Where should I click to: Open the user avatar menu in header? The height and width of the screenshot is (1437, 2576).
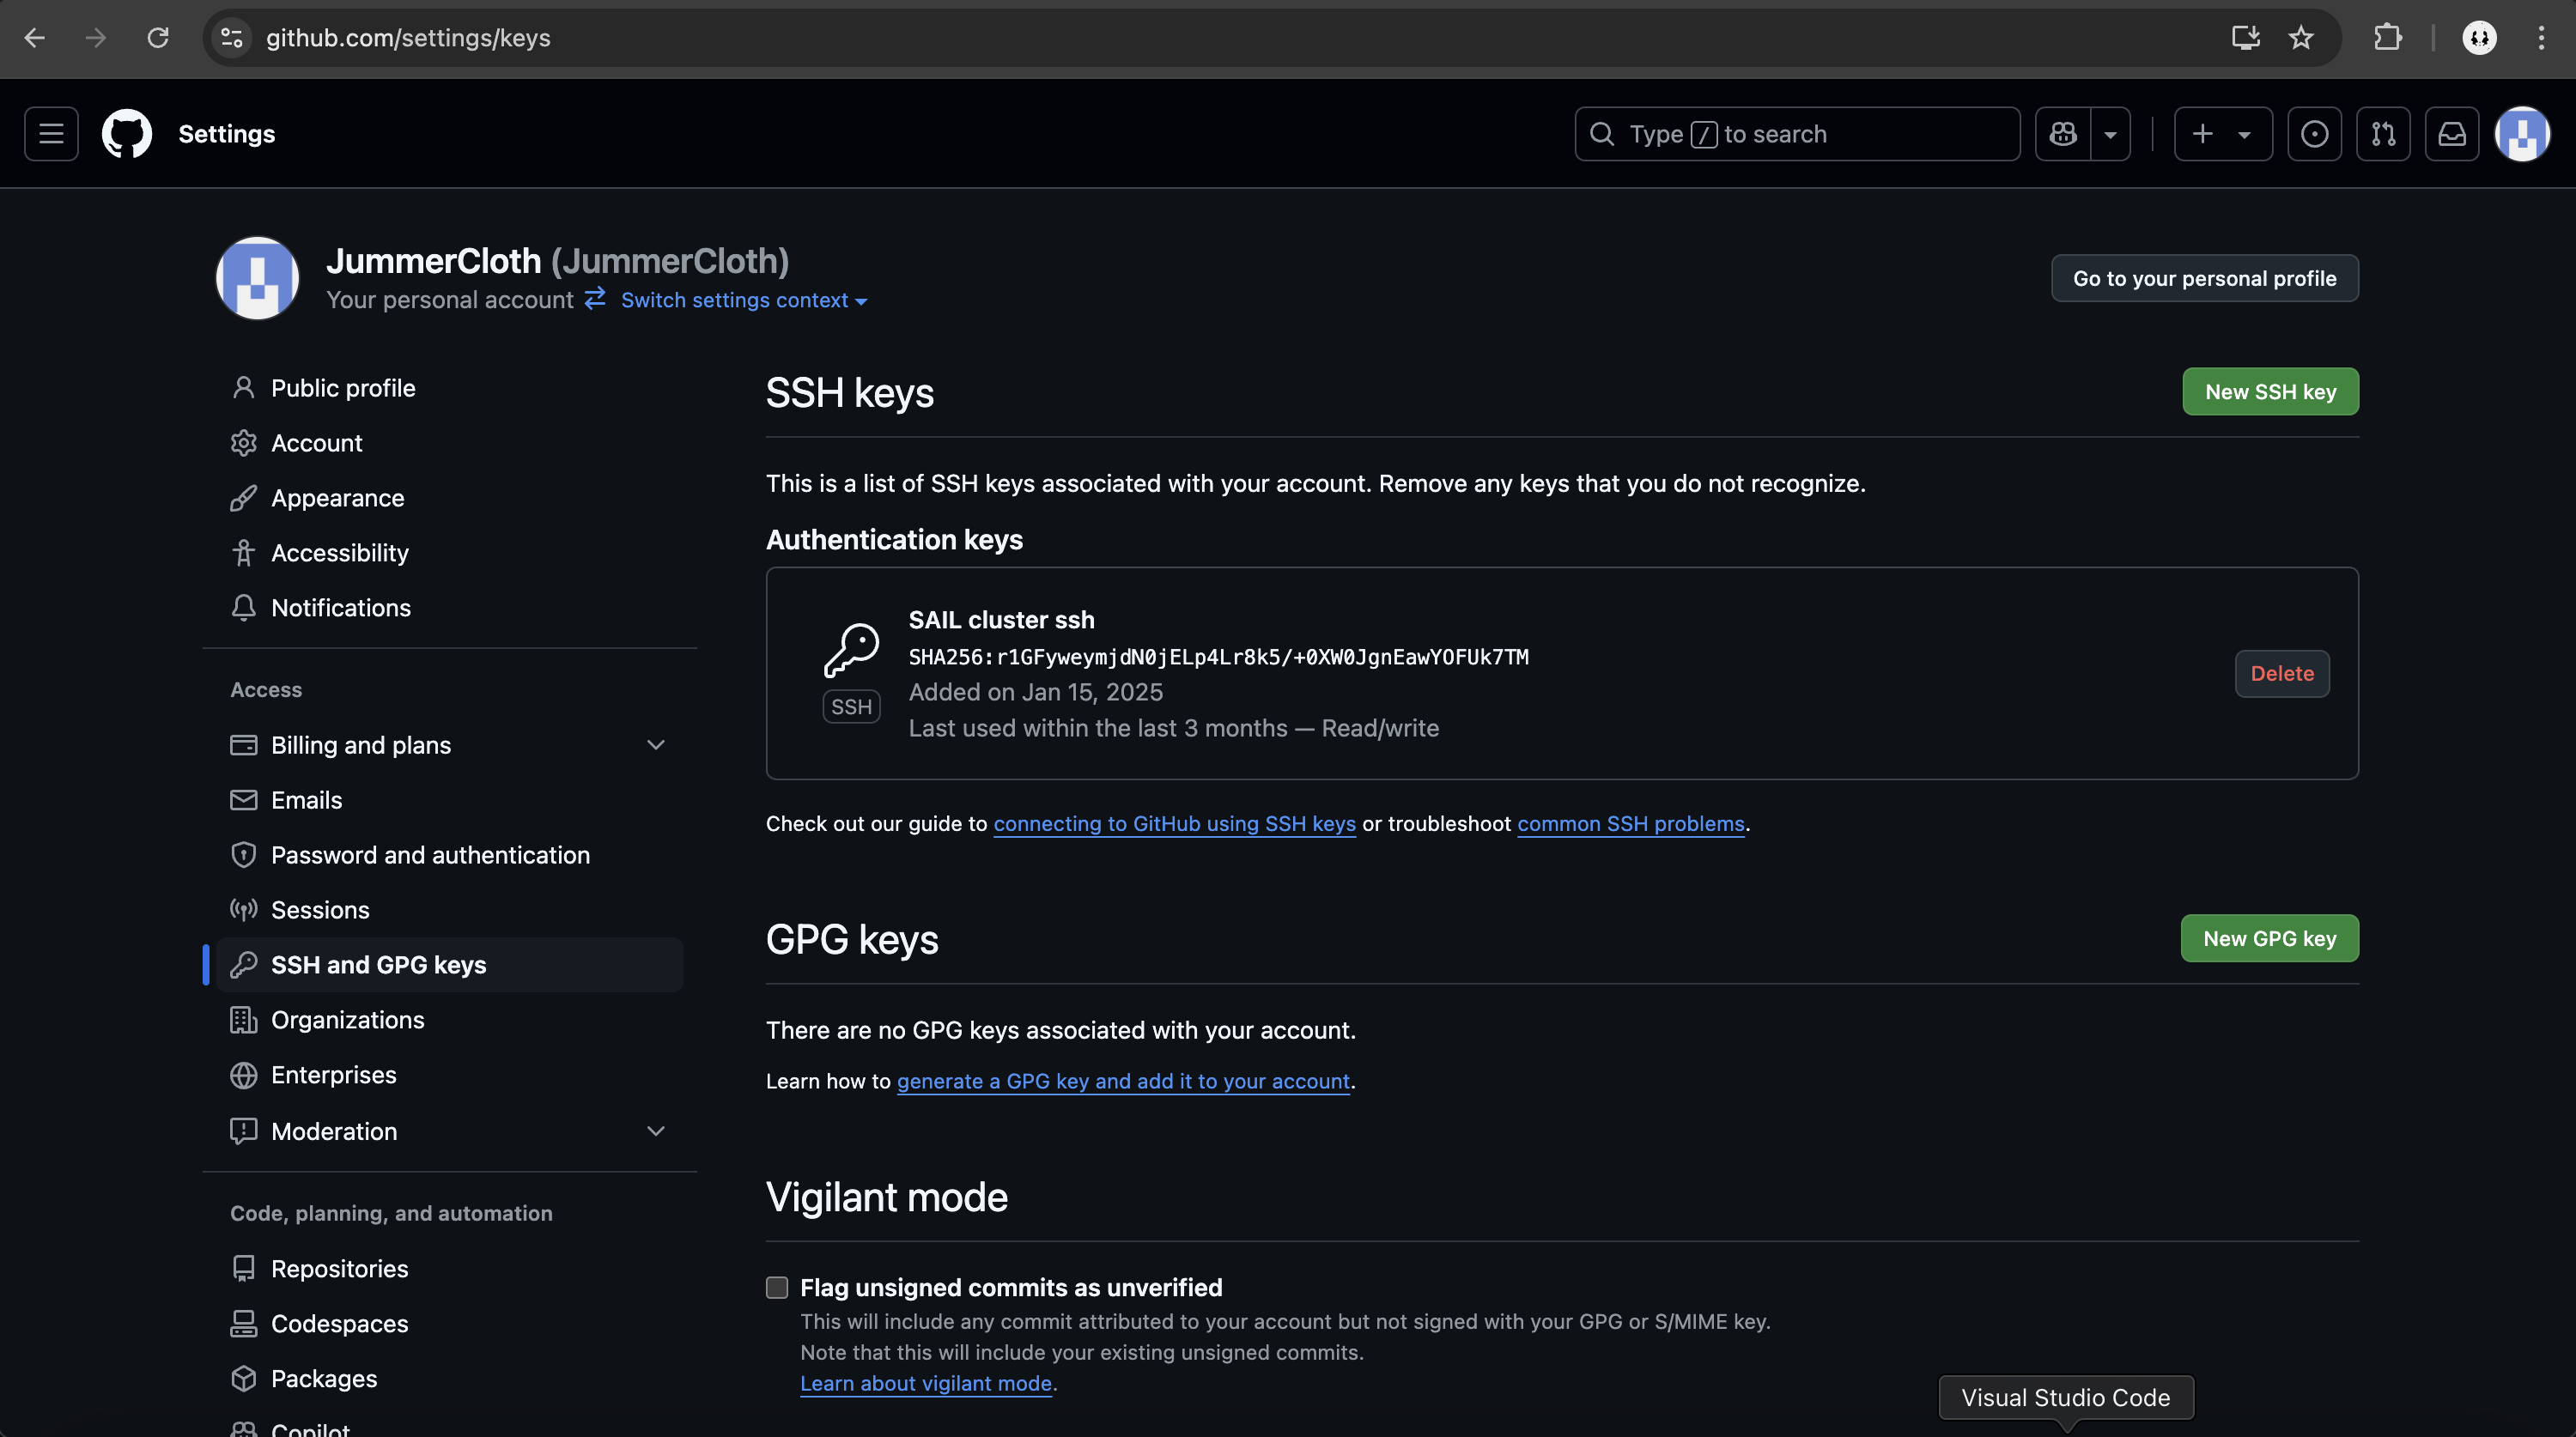(x=2522, y=134)
